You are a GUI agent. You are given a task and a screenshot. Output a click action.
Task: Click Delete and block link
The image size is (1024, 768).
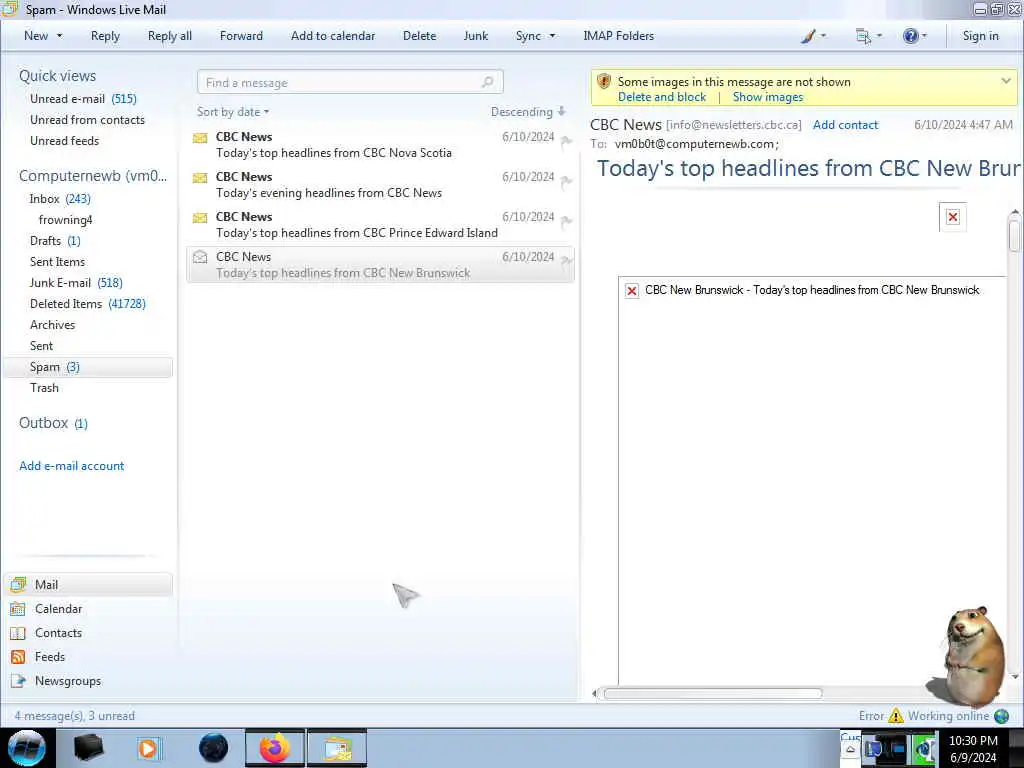pos(662,97)
